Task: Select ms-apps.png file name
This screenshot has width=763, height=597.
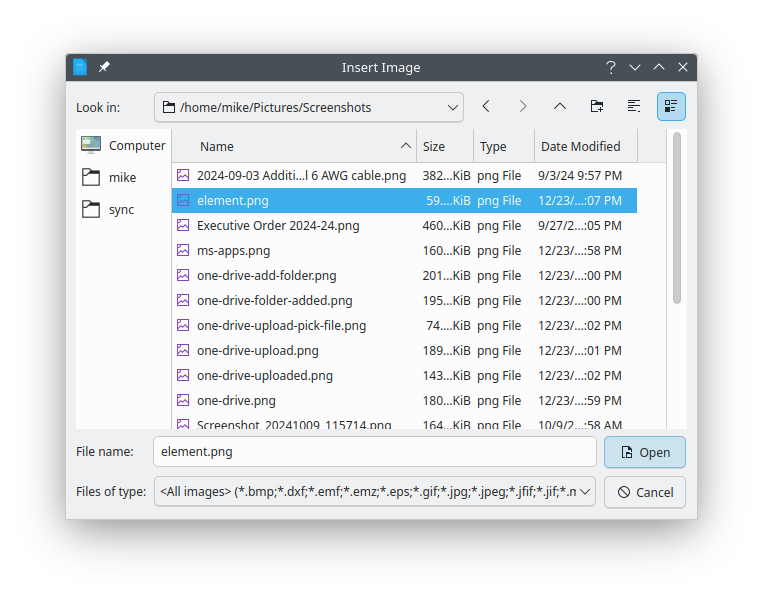Action: [x=233, y=251]
